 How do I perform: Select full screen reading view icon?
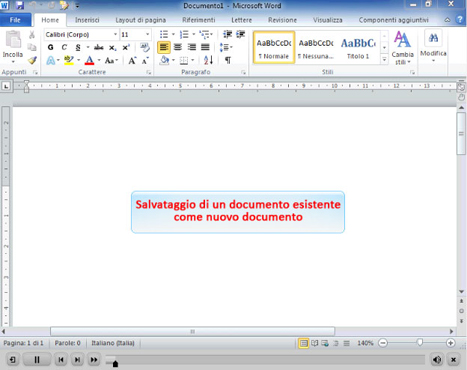click(315, 343)
